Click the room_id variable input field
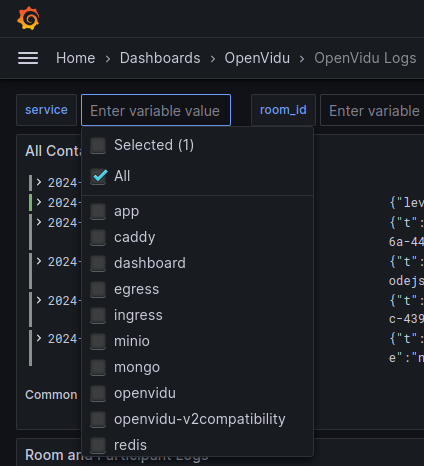 point(372,110)
